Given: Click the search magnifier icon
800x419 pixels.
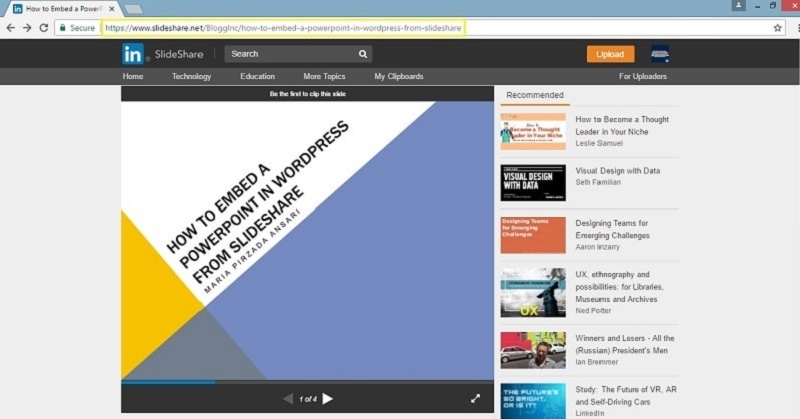Looking at the screenshot, I should point(363,54).
